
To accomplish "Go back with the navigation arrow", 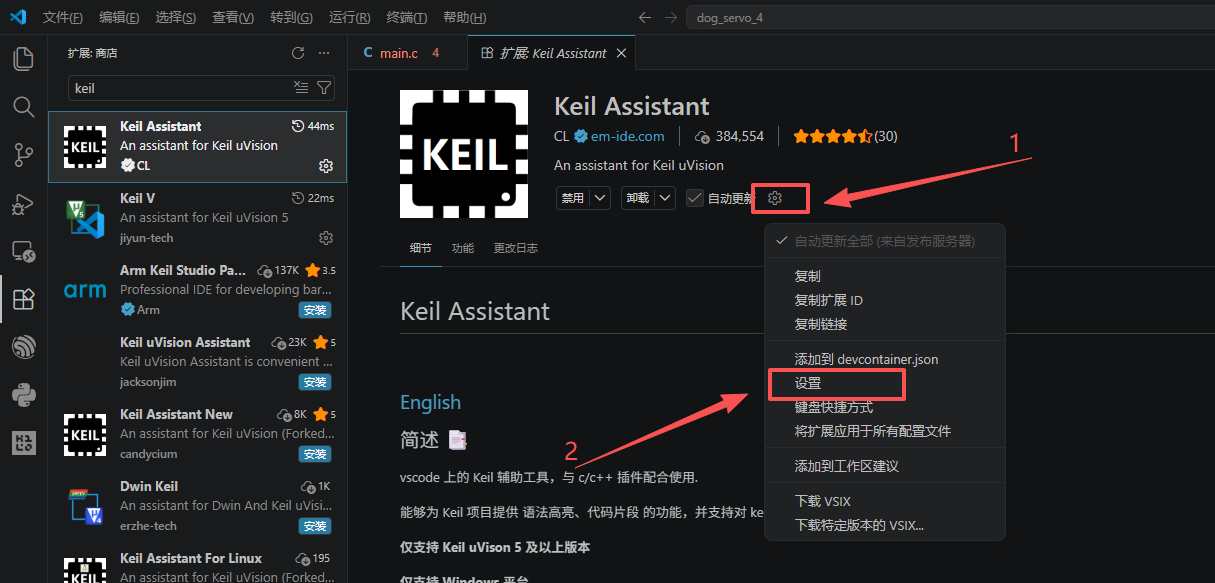I will pos(645,17).
